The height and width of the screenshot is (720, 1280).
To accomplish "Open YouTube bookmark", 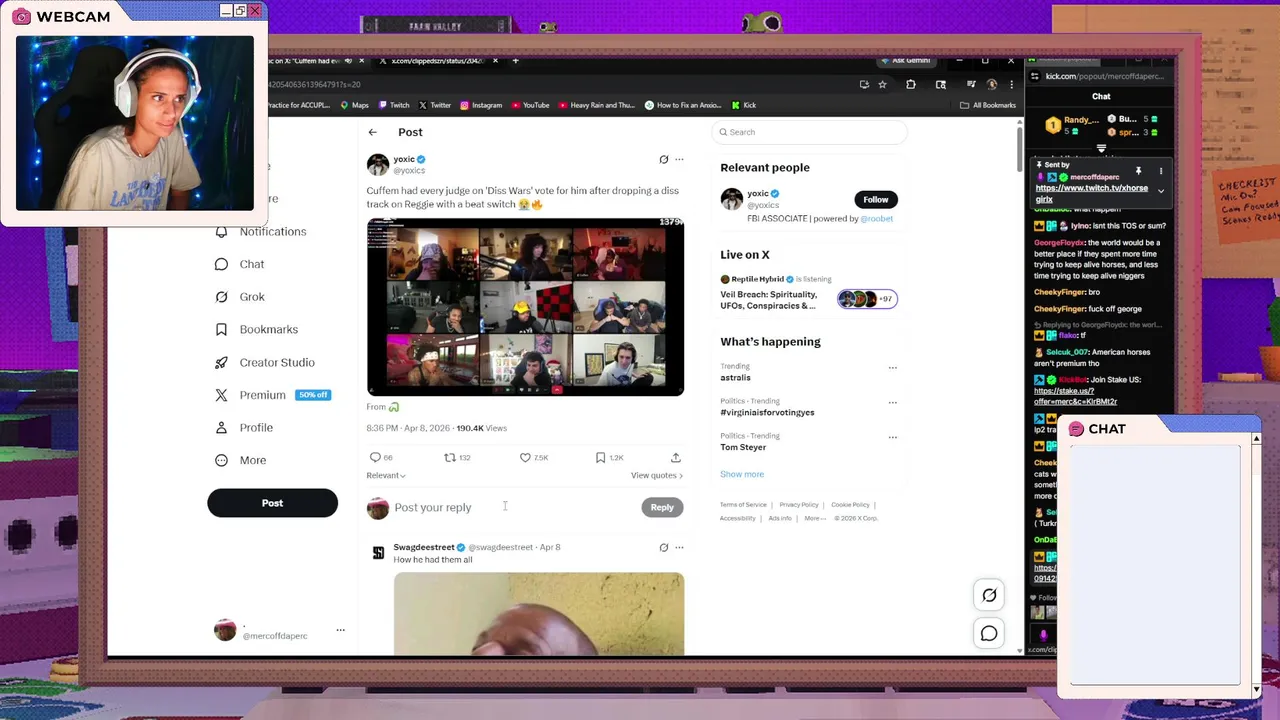I will pos(530,105).
